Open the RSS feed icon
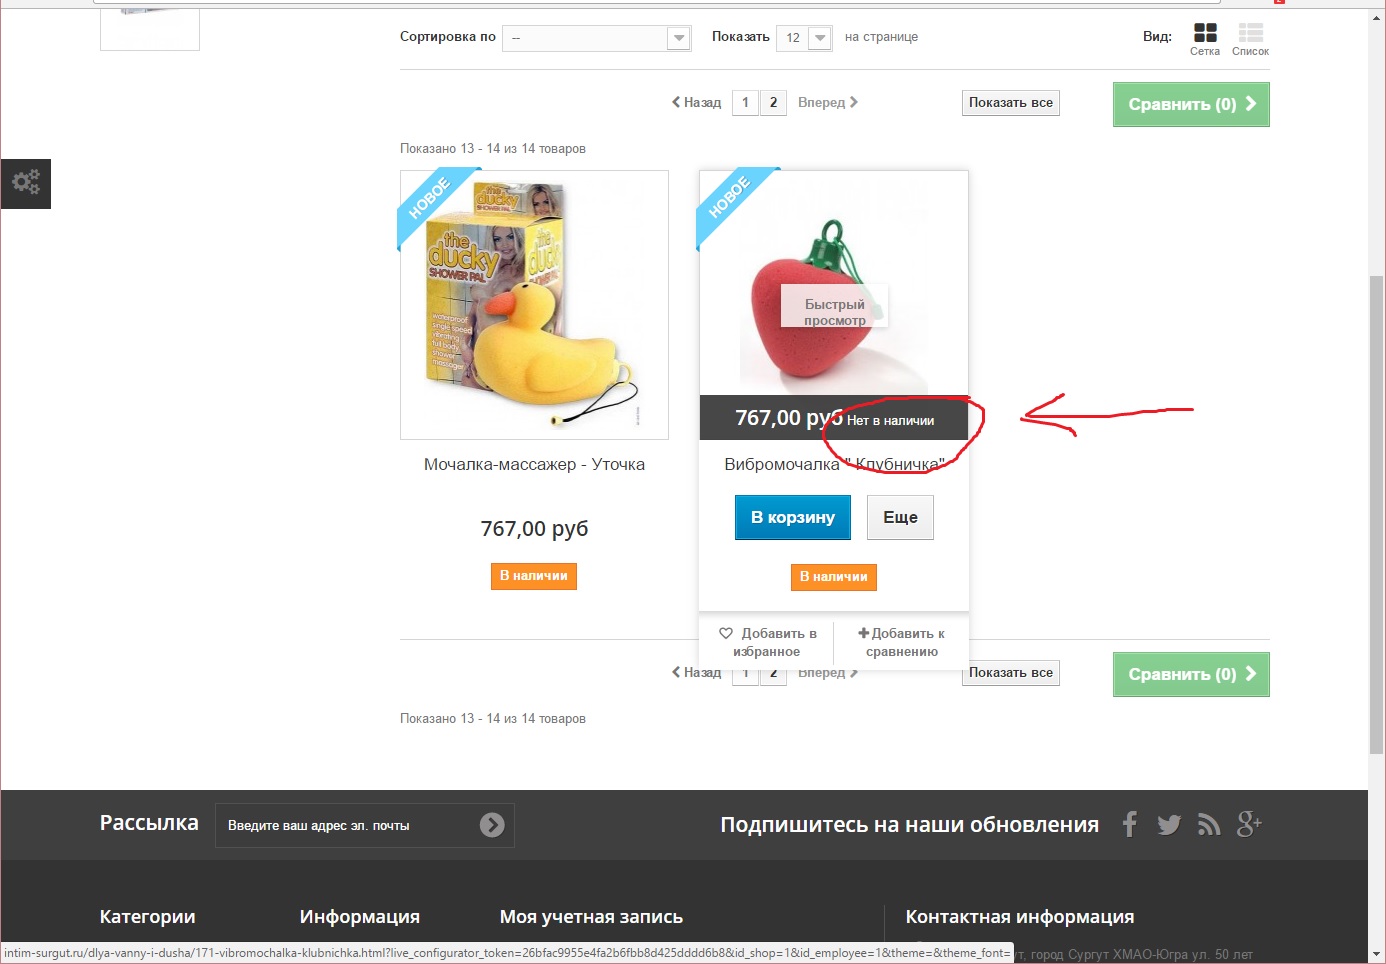The height and width of the screenshot is (964, 1386). pyautogui.click(x=1209, y=825)
